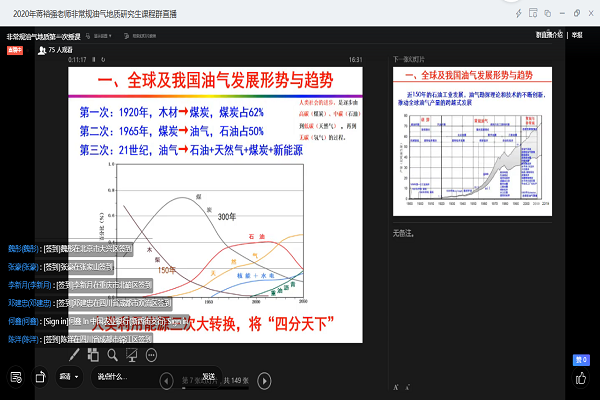The height and width of the screenshot is (400, 600).
Task: Give a thumbs-up like
Action: point(582,377)
